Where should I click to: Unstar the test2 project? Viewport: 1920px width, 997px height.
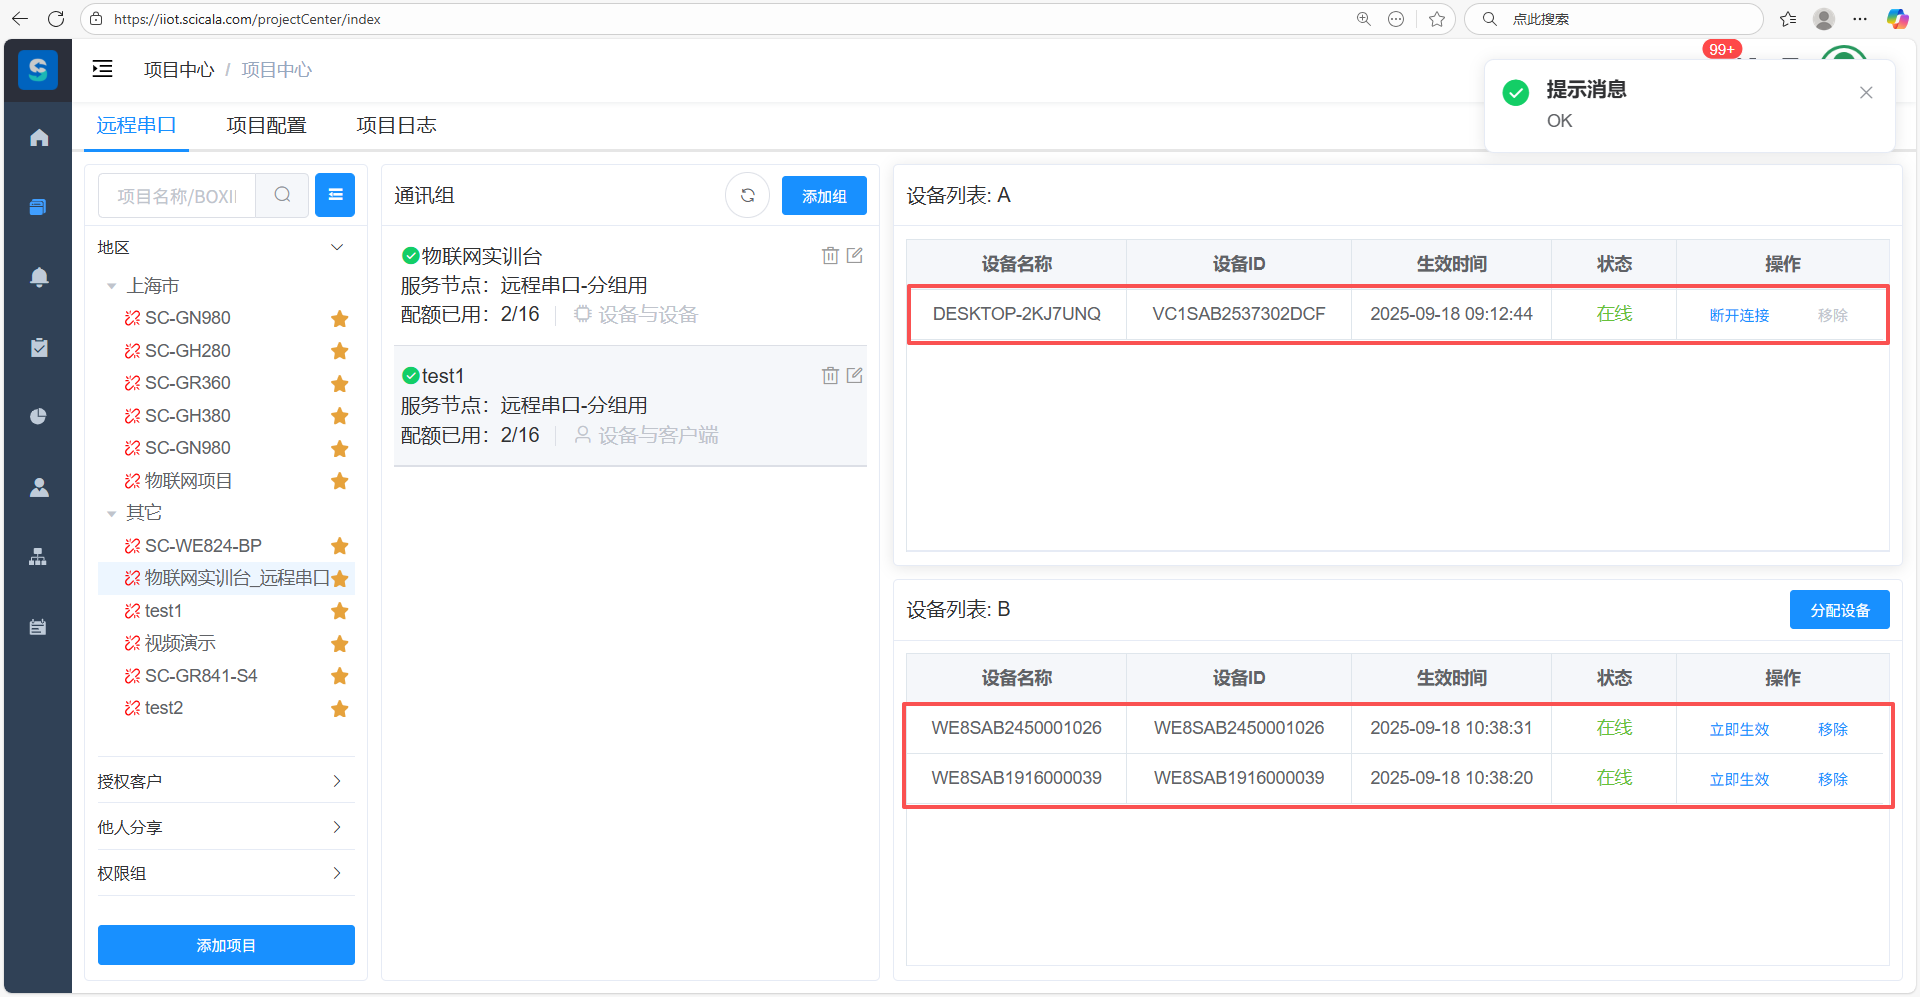click(x=340, y=709)
